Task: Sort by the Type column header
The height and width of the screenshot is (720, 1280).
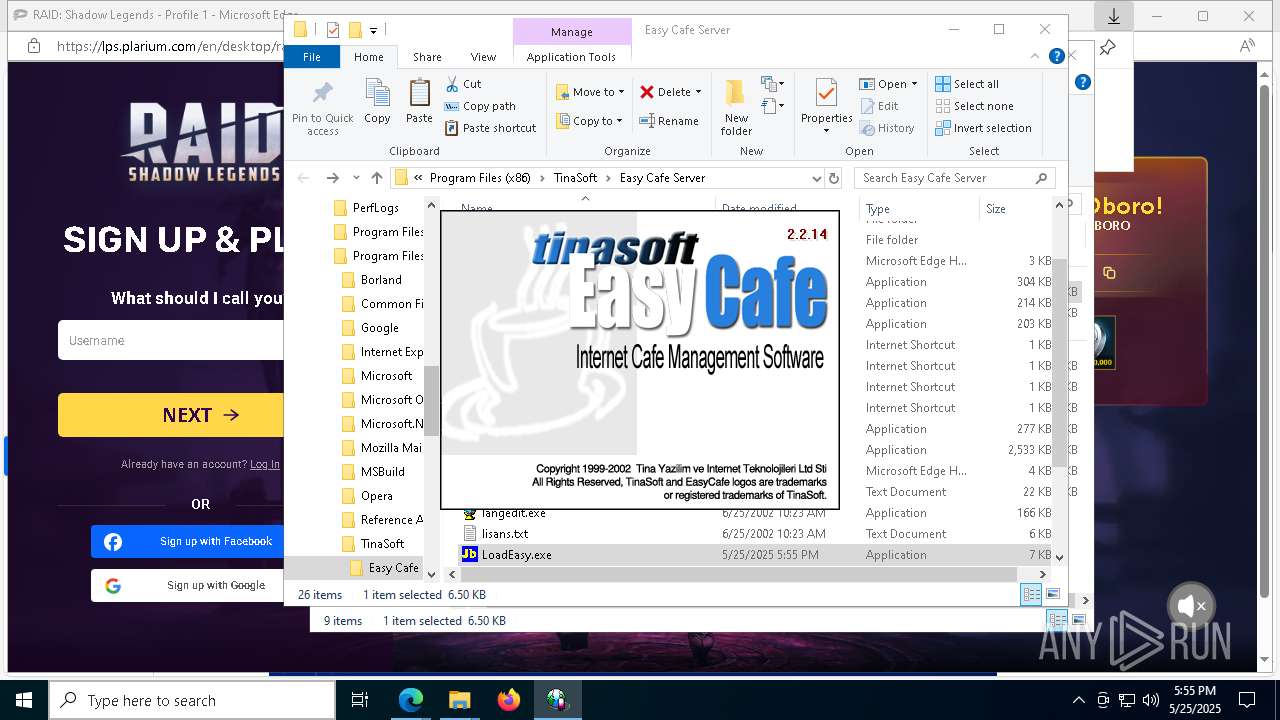Action: (x=918, y=209)
